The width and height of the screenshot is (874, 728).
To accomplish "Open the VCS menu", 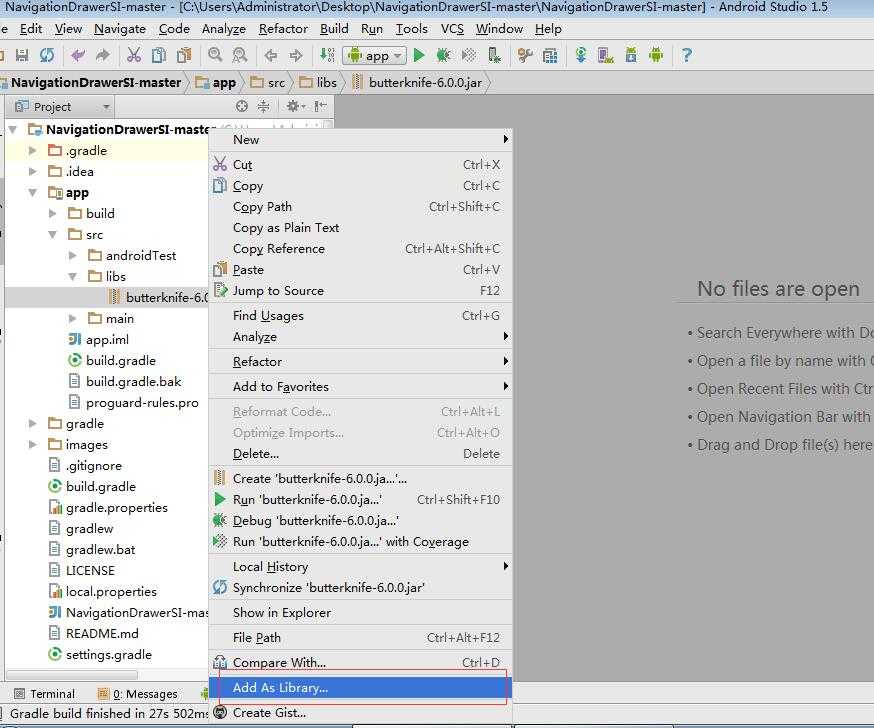I will [452, 28].
